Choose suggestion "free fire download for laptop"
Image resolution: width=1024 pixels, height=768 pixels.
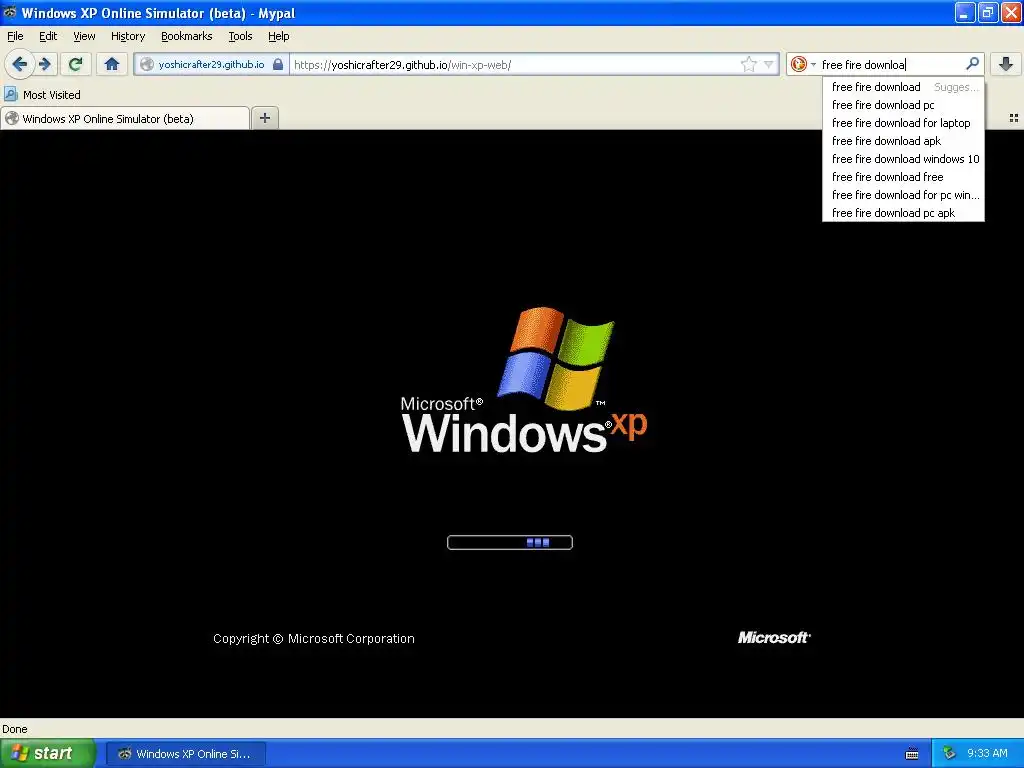(x=903, y=123)
